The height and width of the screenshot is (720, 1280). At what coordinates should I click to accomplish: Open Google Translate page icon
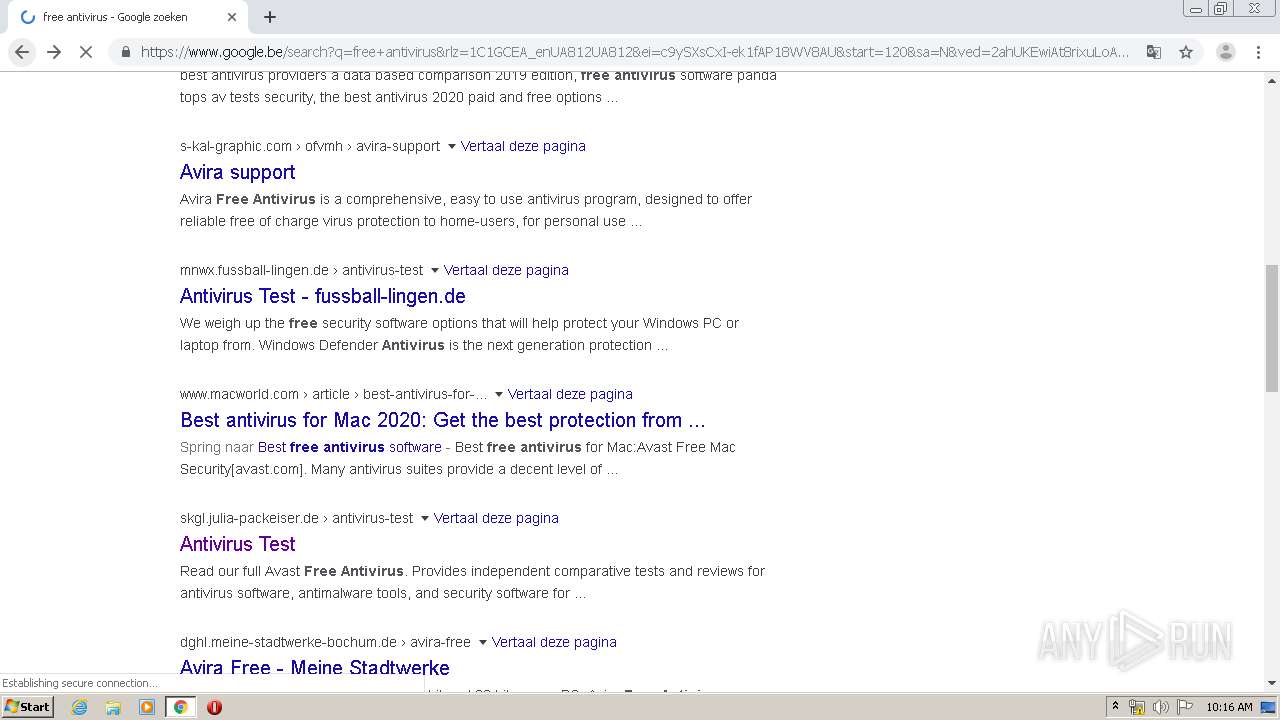pos(1153,52)
